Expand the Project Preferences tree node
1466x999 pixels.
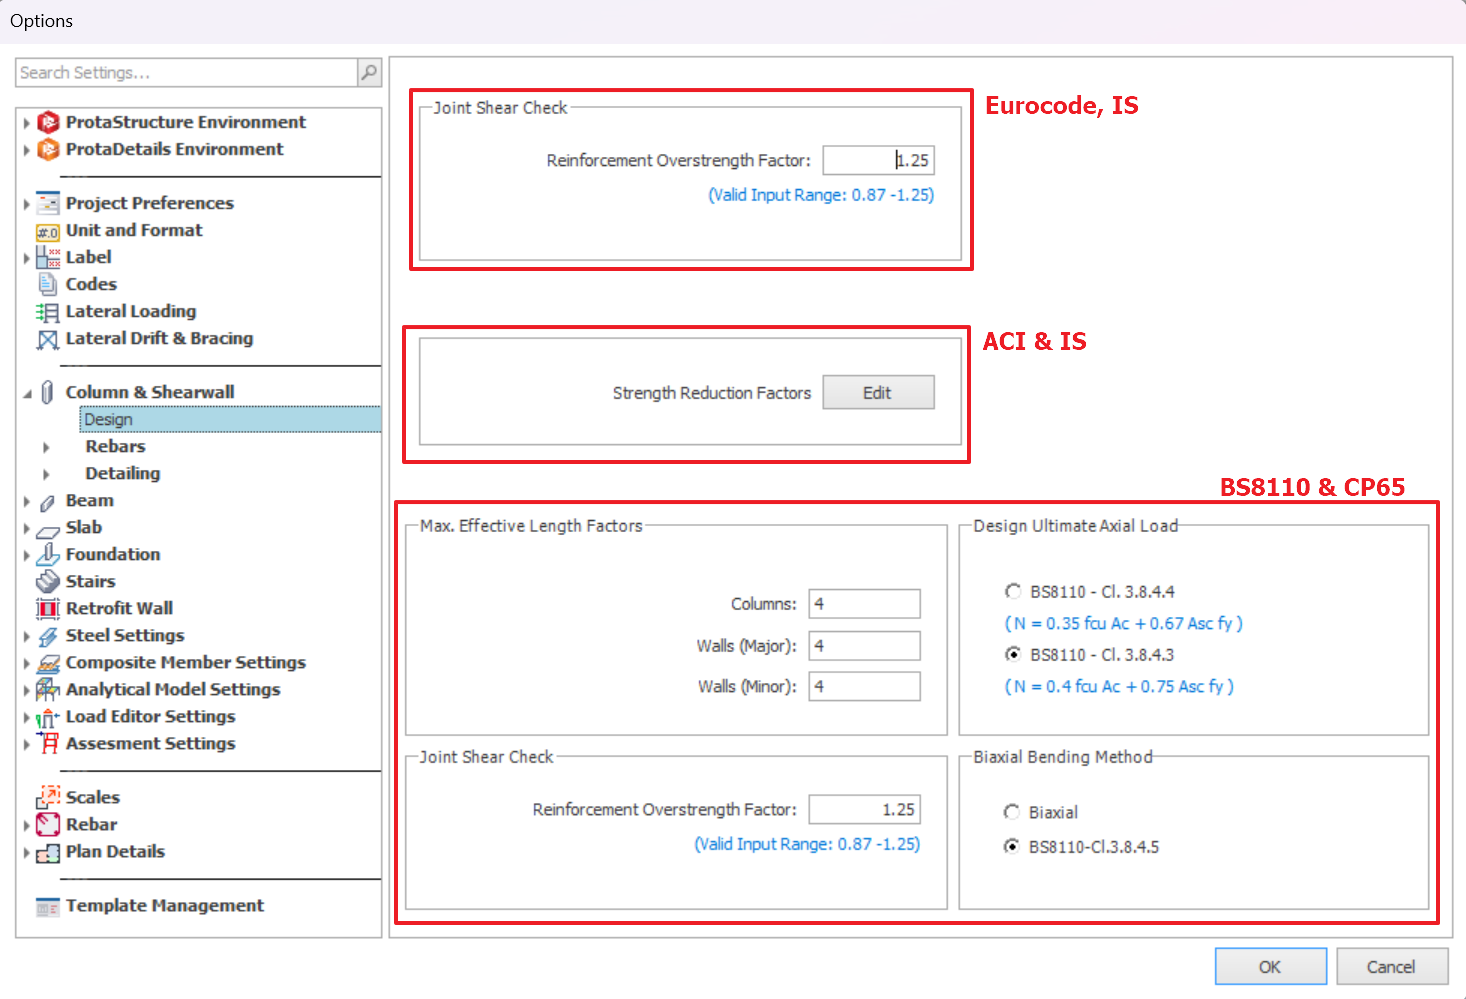(26, 204)
